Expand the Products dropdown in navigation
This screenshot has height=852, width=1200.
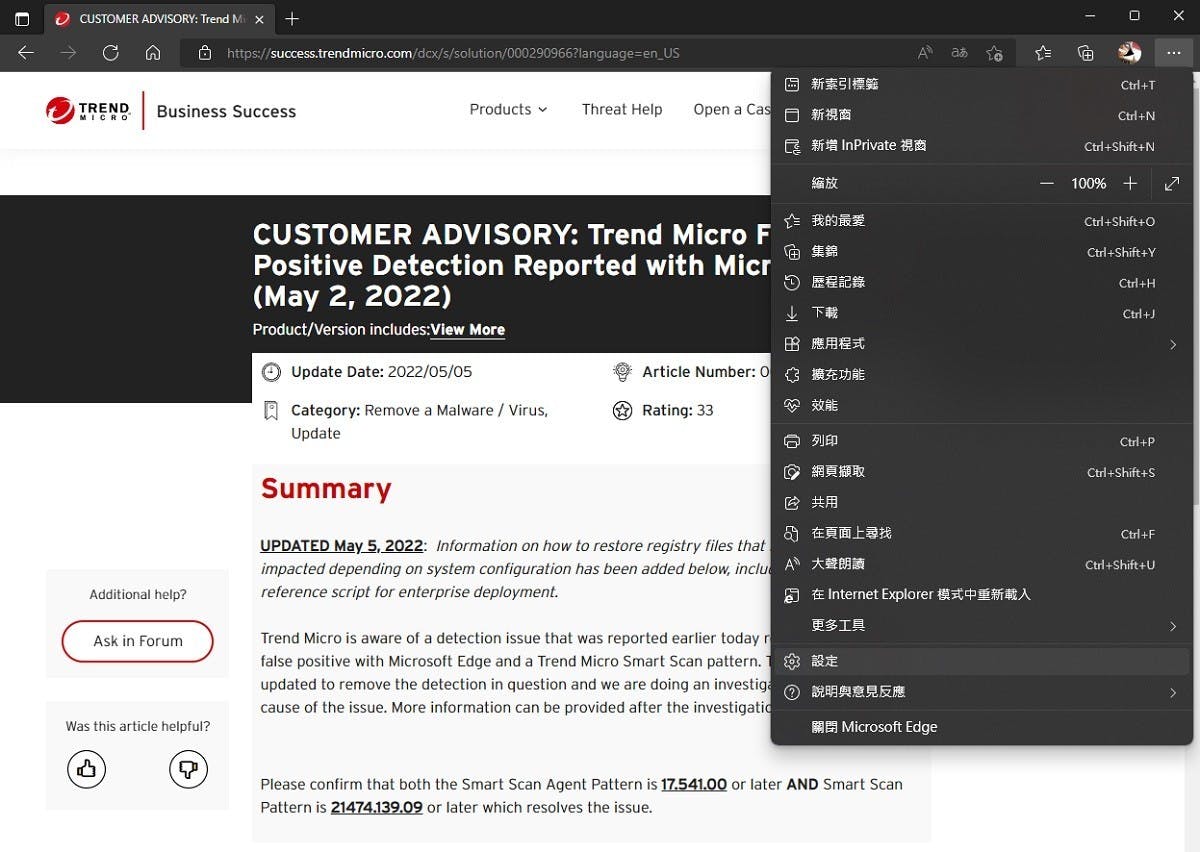(x=508, y=110)
